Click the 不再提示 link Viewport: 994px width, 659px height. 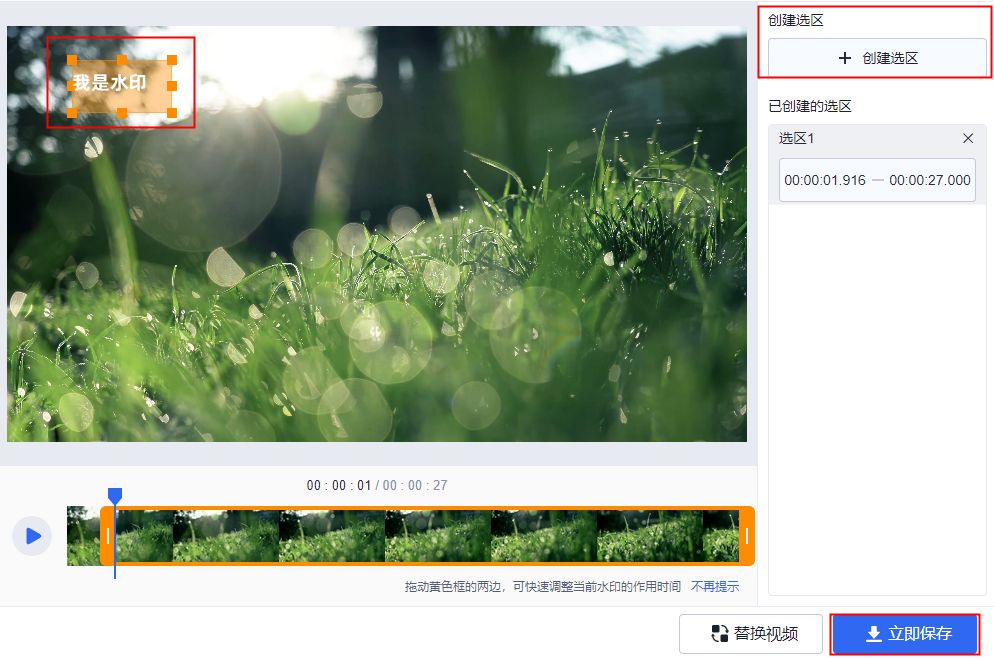click(714, 586)
